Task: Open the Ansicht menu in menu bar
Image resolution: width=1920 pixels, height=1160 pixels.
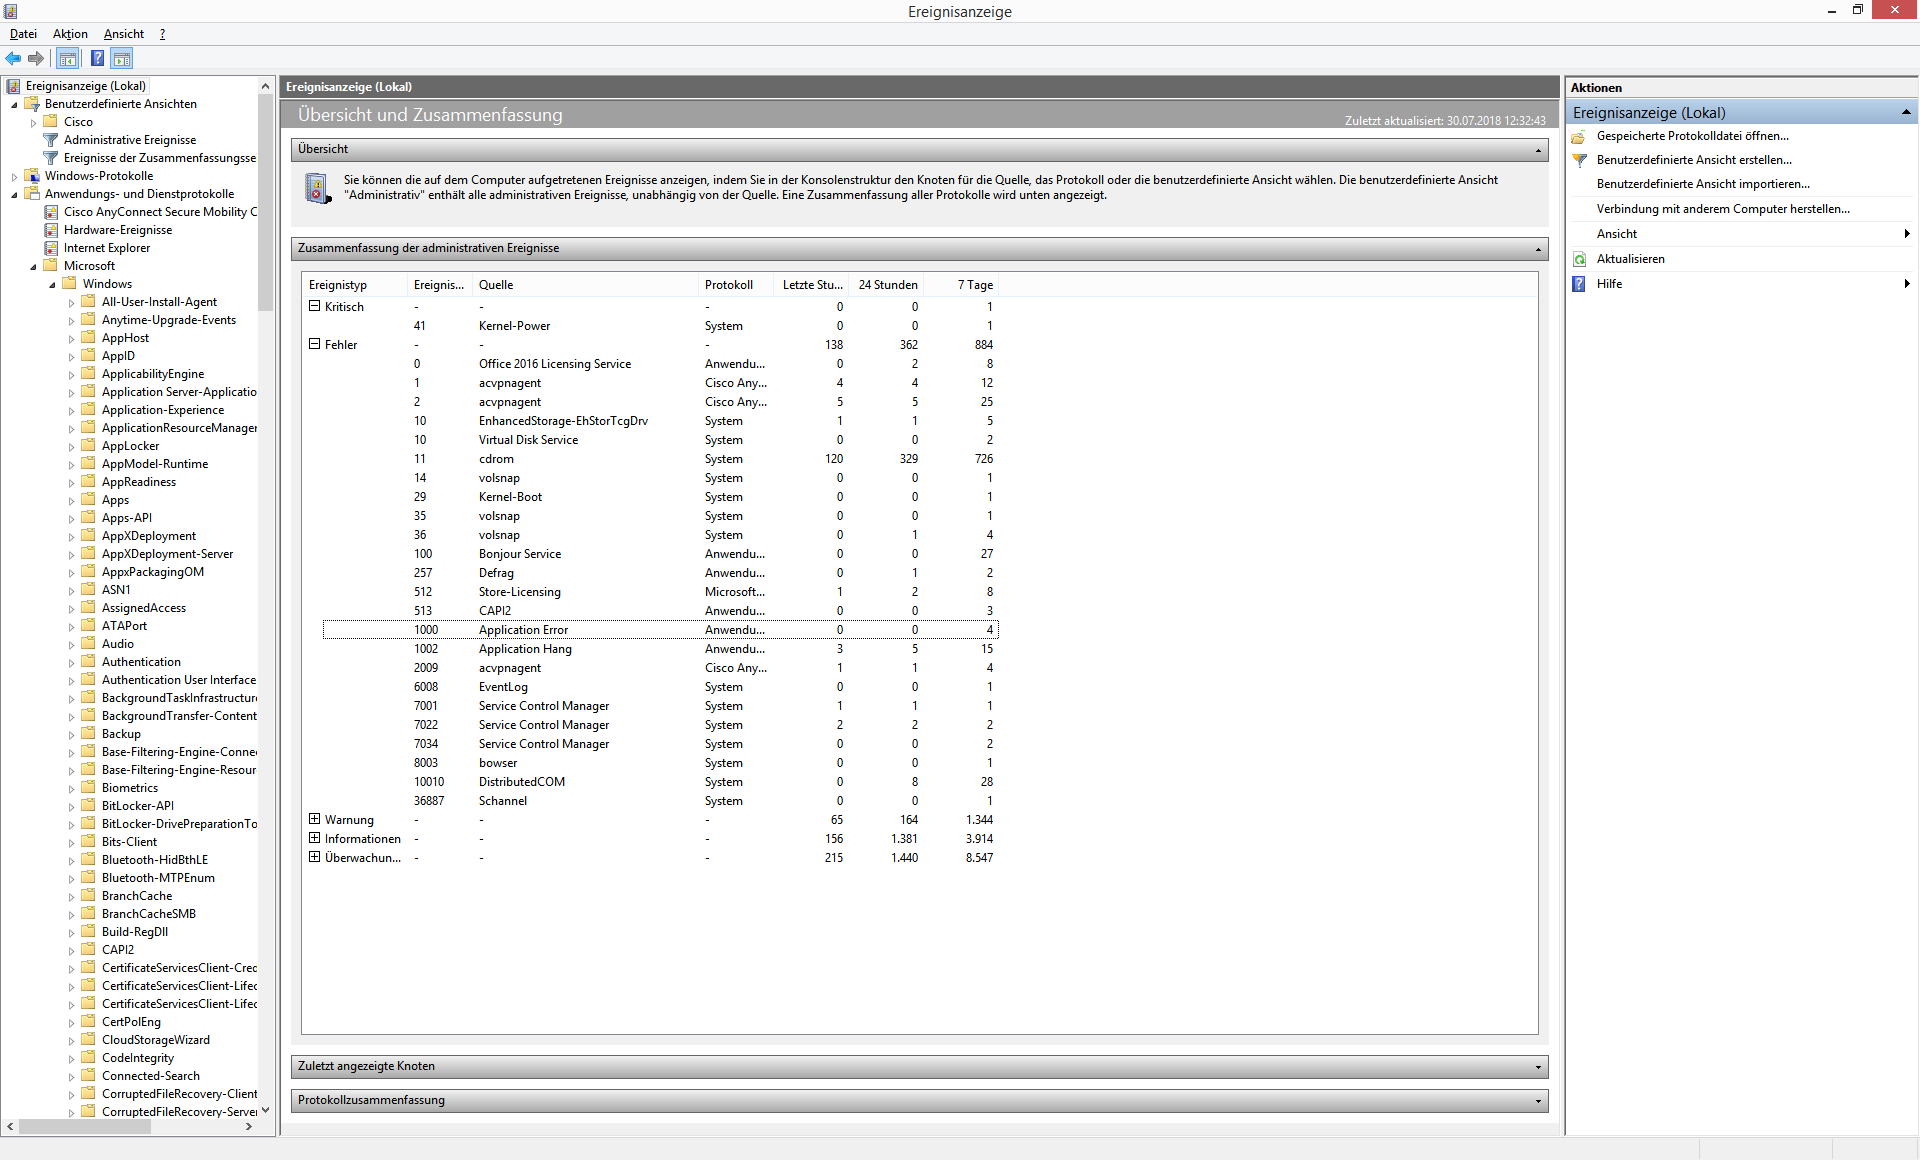Action: click(x=123, y=34)
